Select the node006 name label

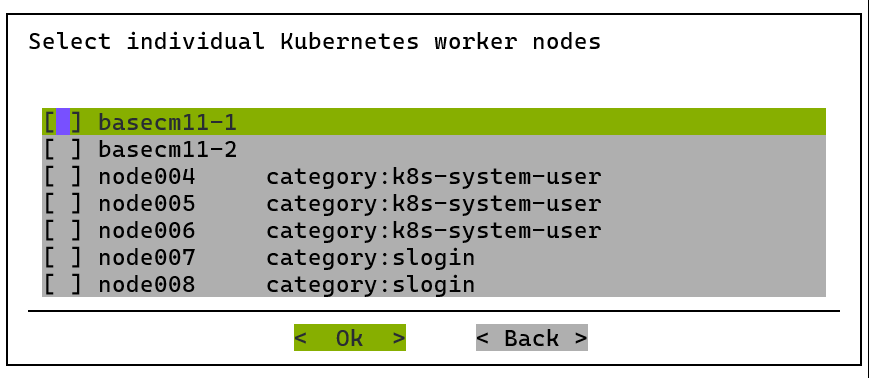147,231
